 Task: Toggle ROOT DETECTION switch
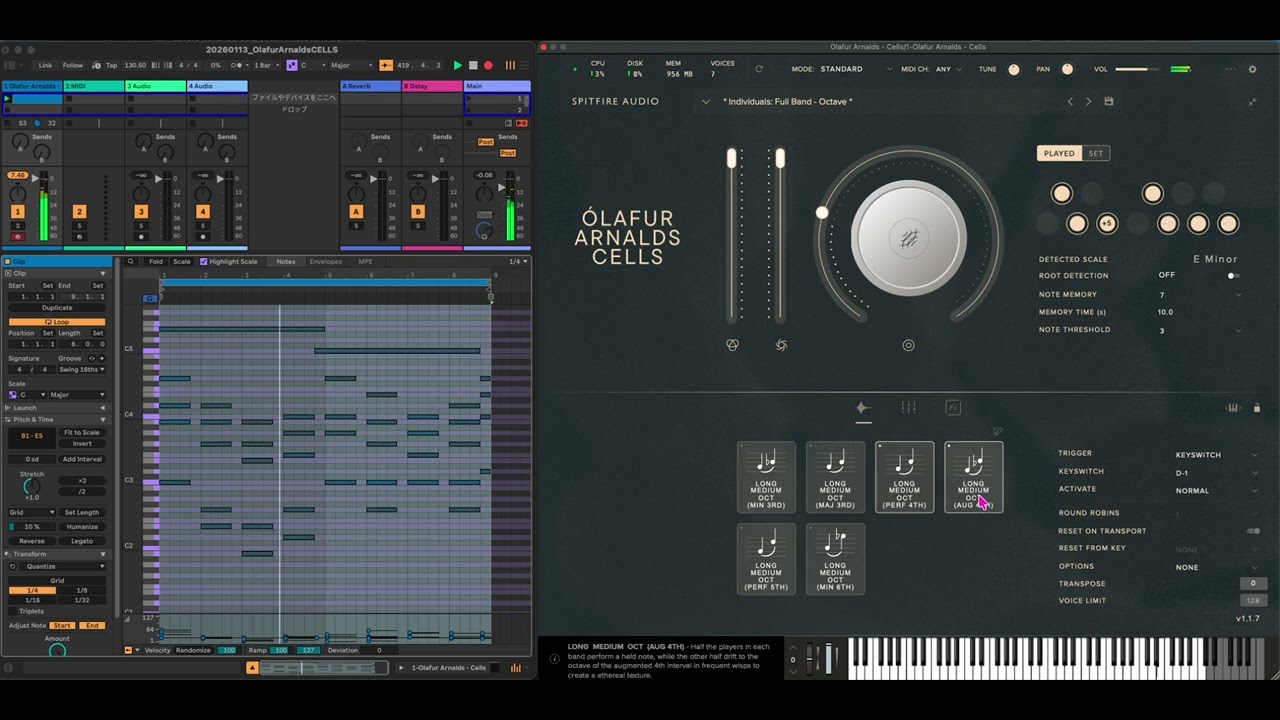click(x=1233, y=276)
